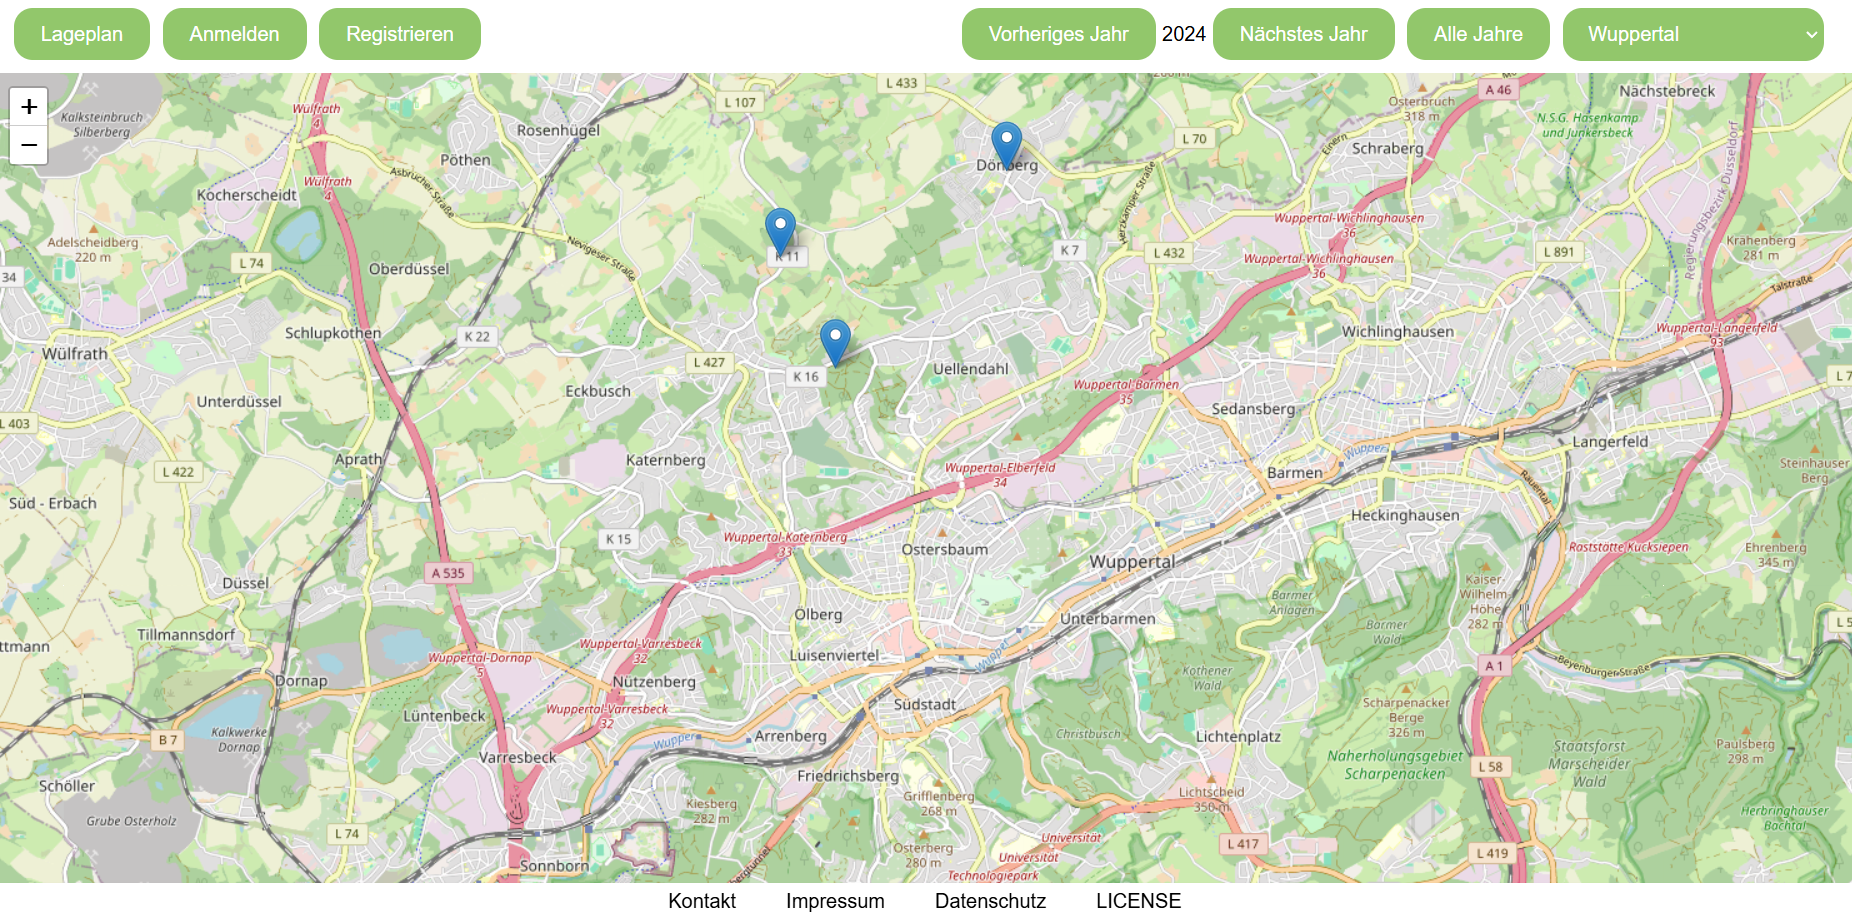Viewport: 1852px width, 916px height.
Task: Click the Barmen label on the map
Action: click(x=1294, y=473)
